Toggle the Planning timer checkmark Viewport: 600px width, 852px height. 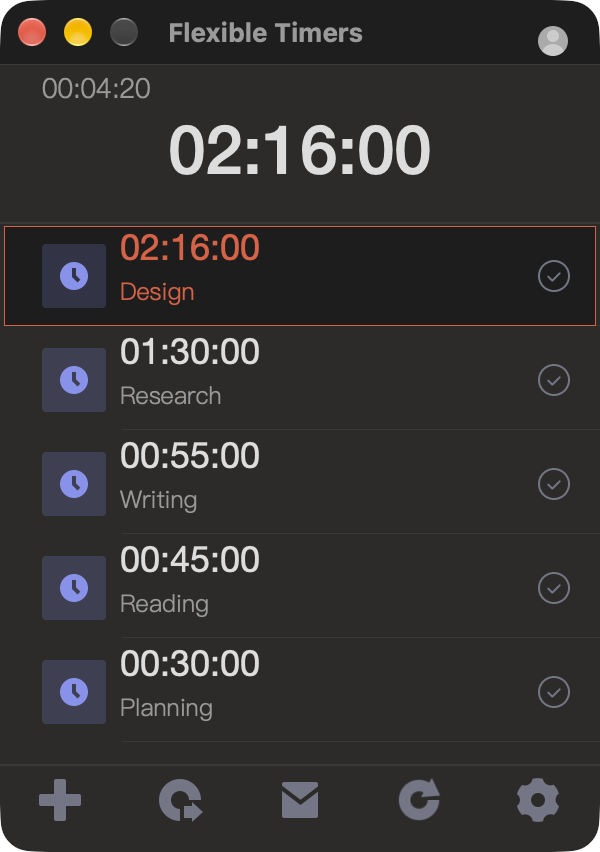click(x=554, y=692)
